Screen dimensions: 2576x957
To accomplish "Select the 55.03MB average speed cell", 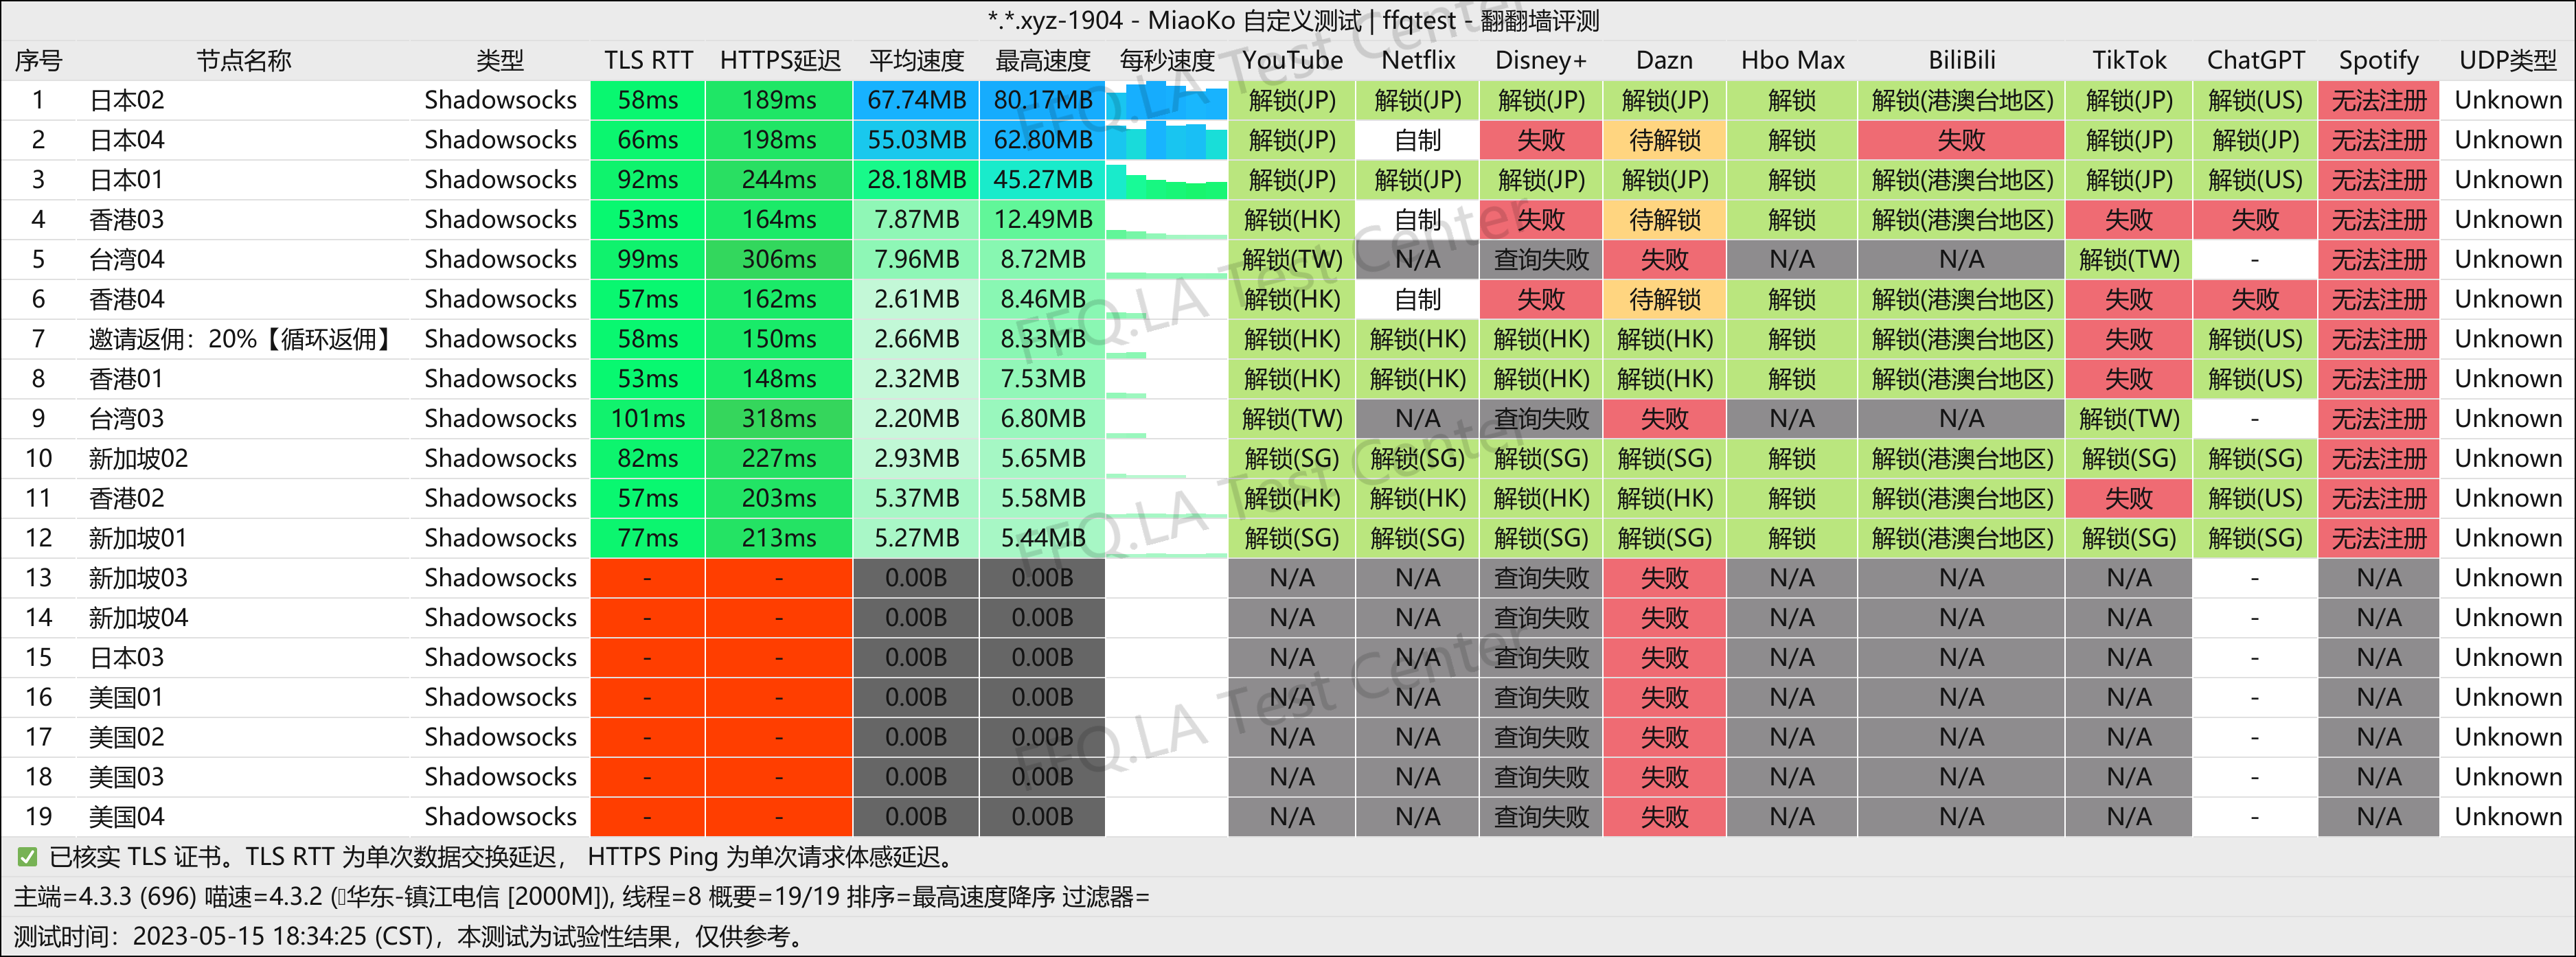I will 916,140.
